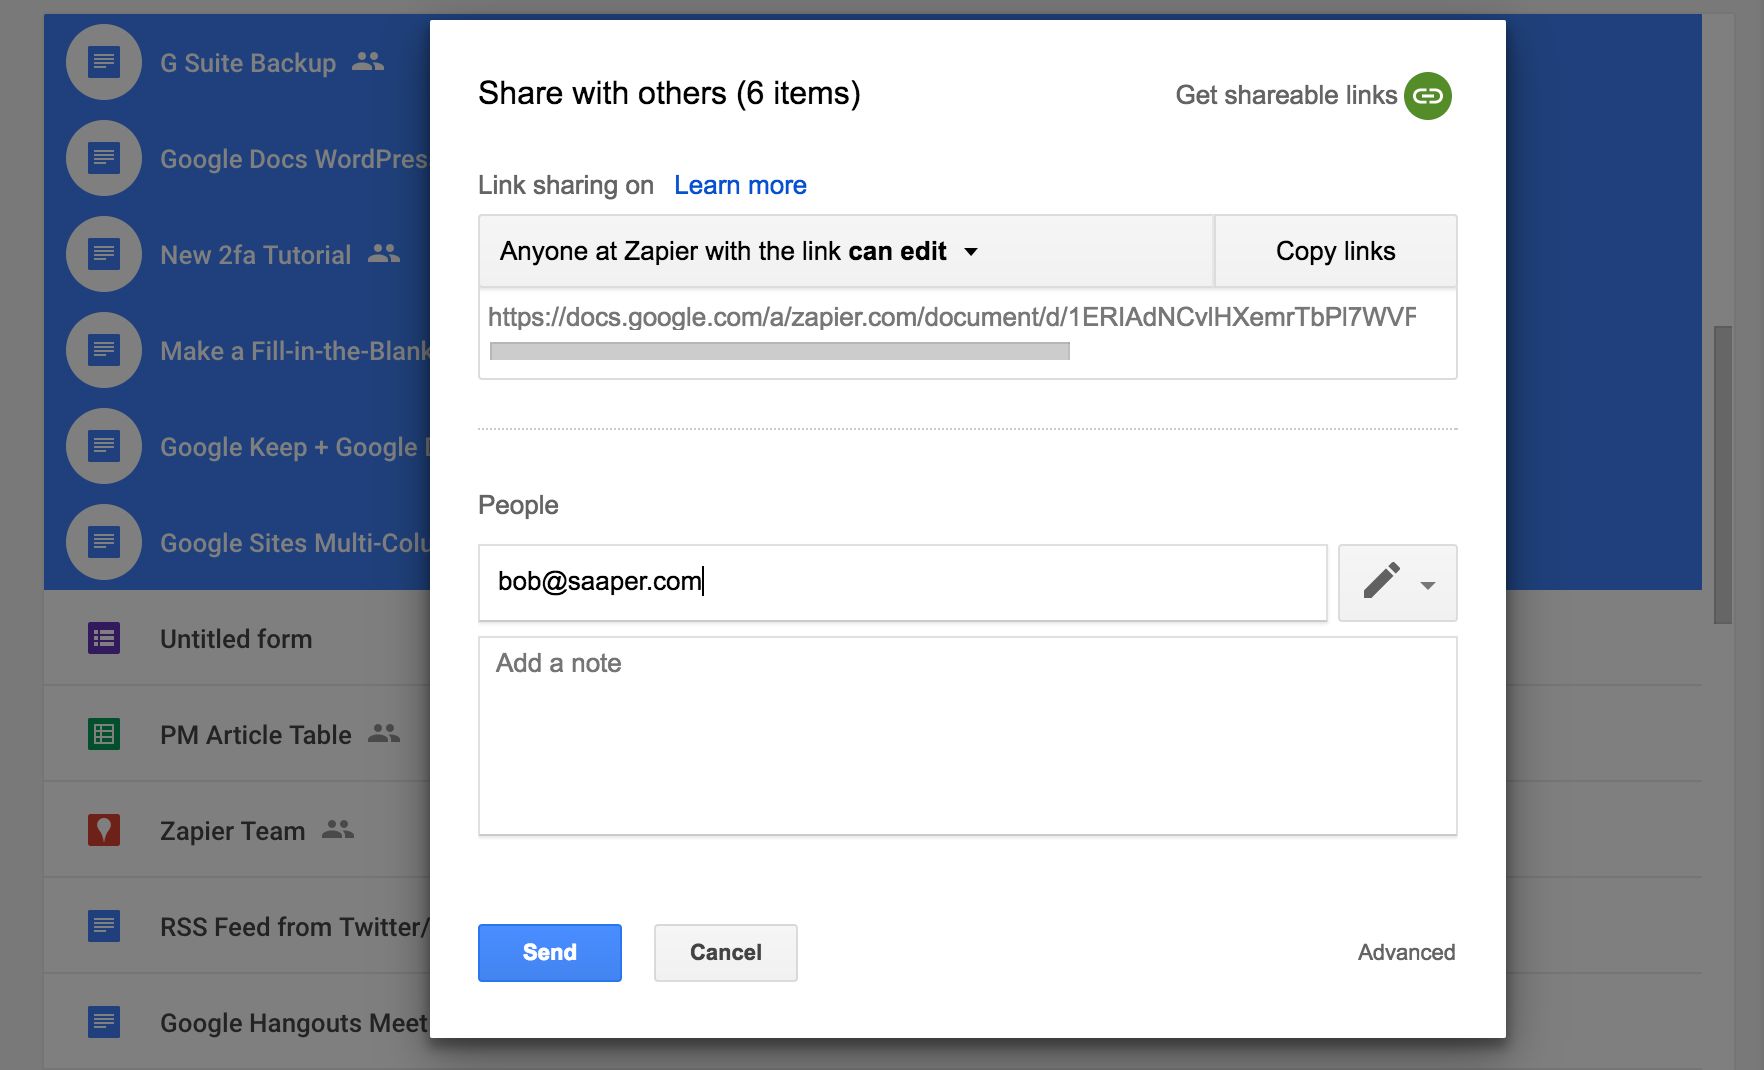Viewport: 1764px width, 1070px height.
Task: Cancel the share dialog
Action: (x=725, y=952)
